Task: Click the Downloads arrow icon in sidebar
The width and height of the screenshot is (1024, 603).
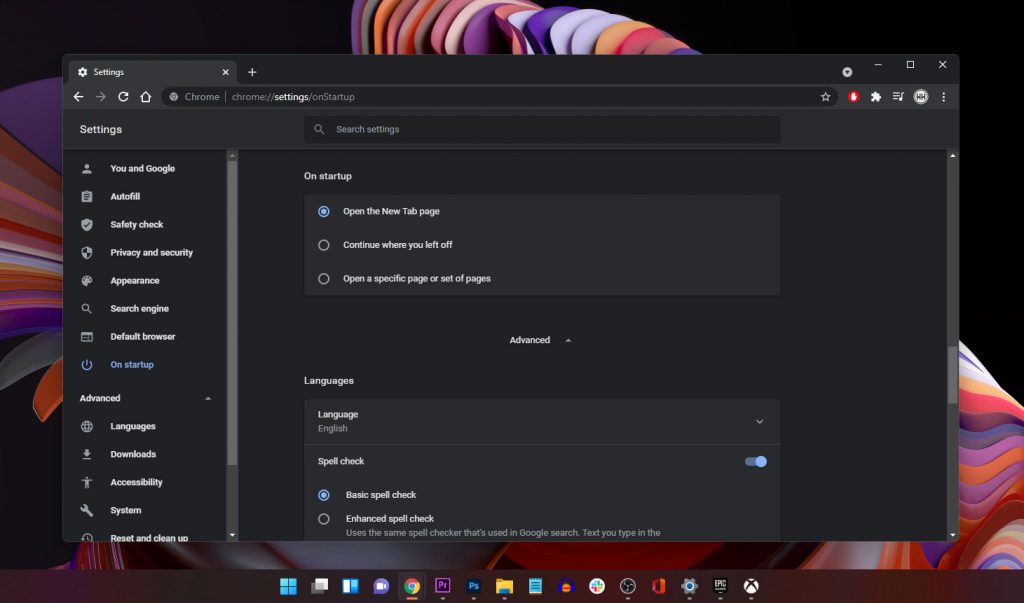Action: (87, 455)
